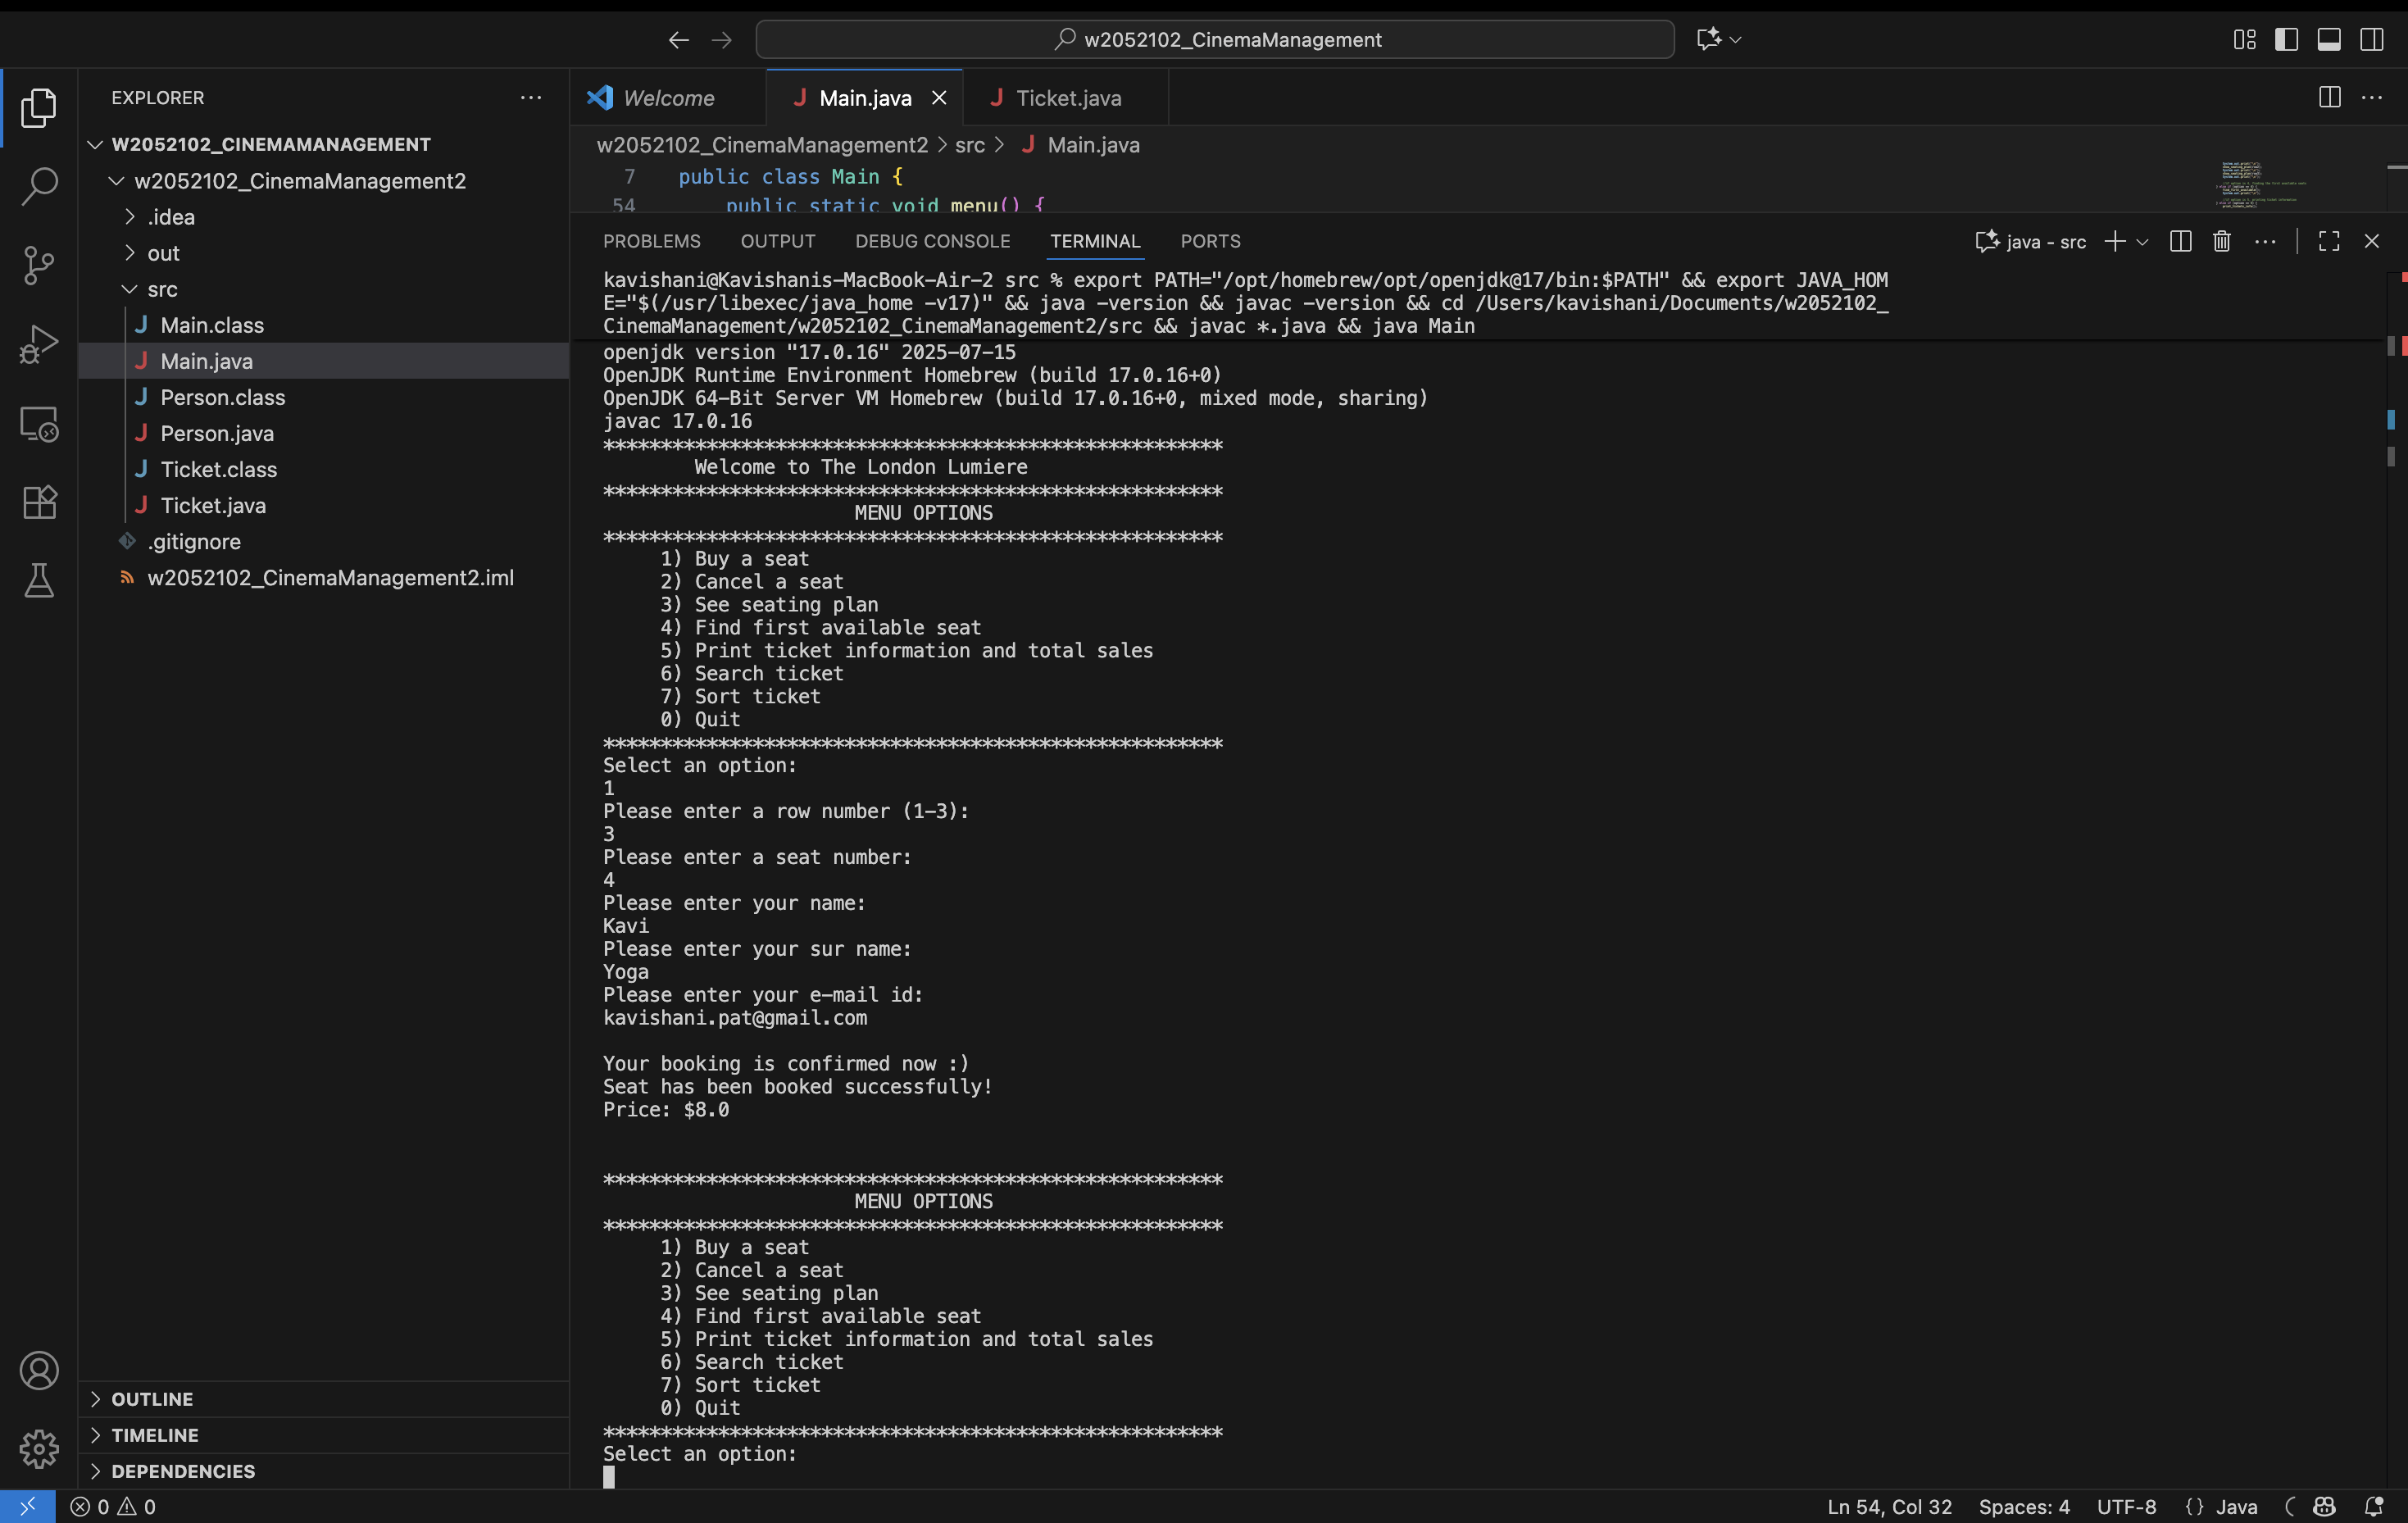
Task: Open the Source Control view
Action: (39, 265)
